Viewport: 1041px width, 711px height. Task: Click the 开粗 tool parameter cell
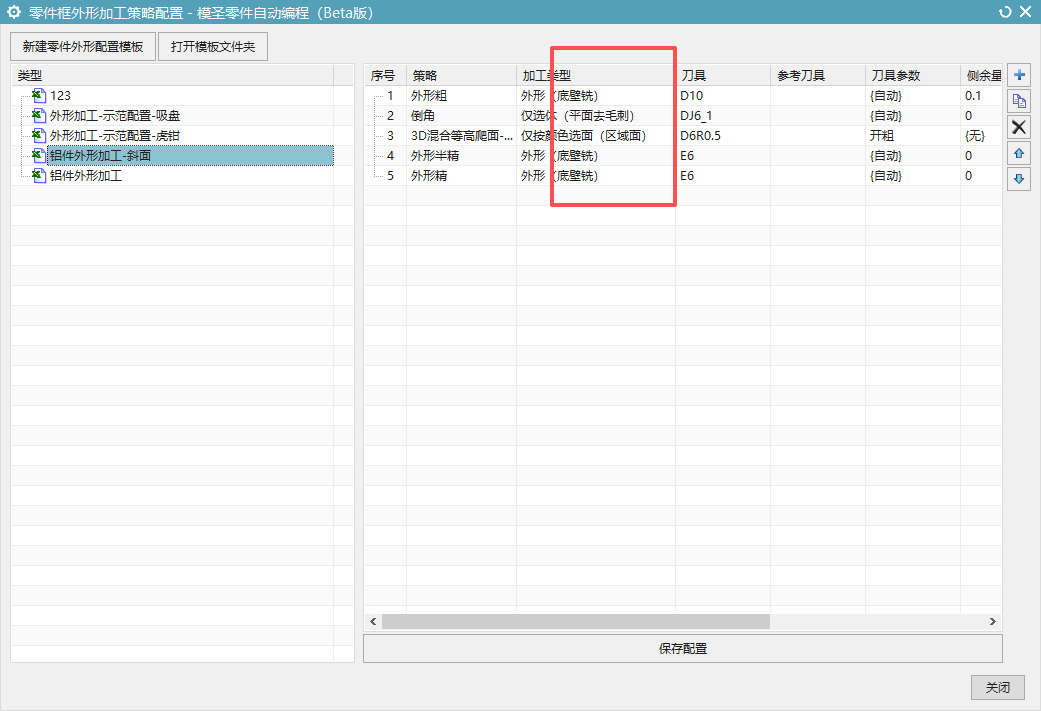pos(913,135)
